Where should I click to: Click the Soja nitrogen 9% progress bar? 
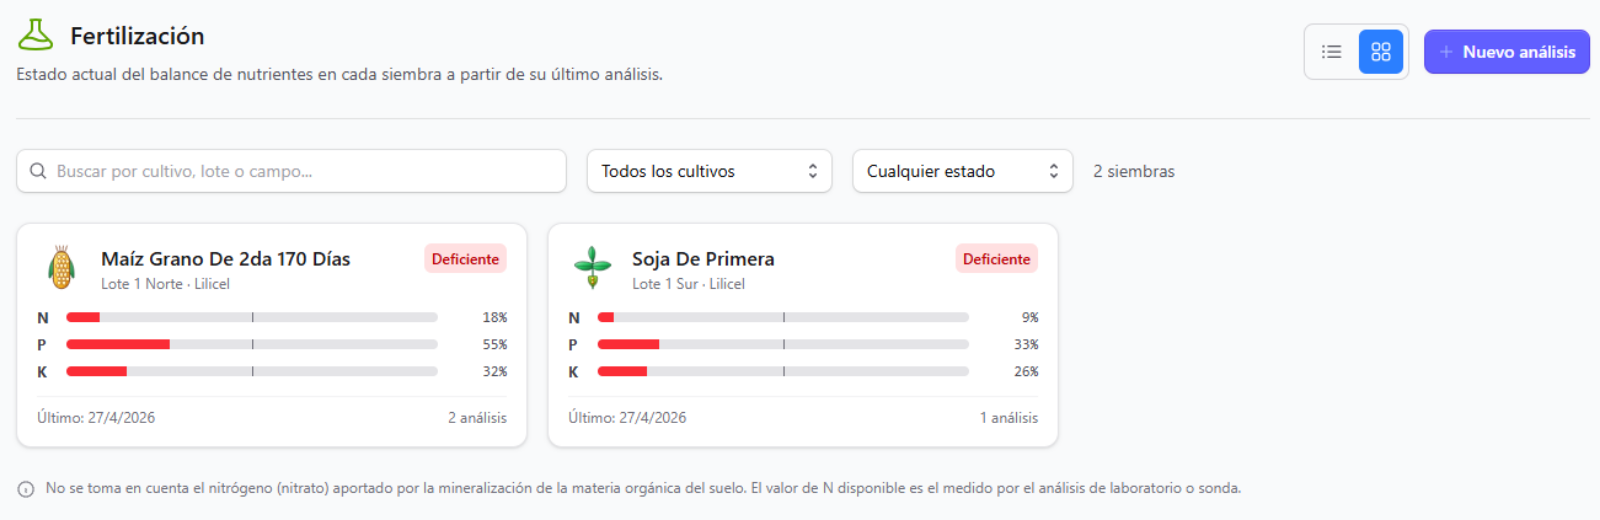[783, 317]
